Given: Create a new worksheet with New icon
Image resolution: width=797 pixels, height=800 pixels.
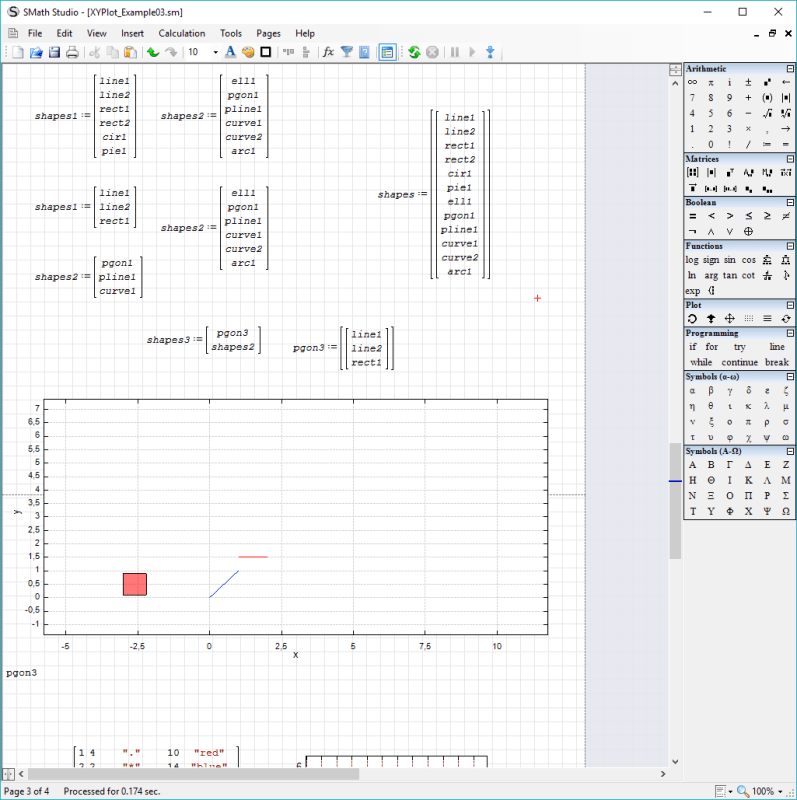Looking at the screenshot, I should pos(18,52).
